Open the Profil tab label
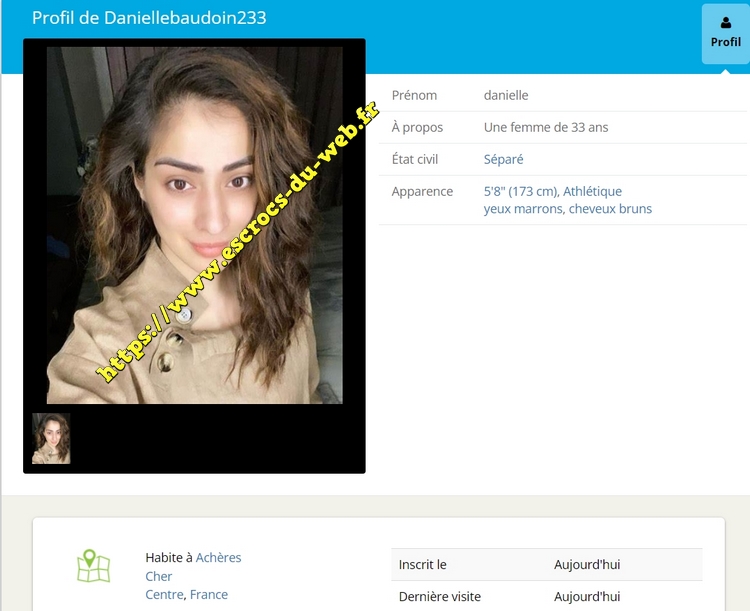The image size is (750, 611). click(x=725, y=42)
